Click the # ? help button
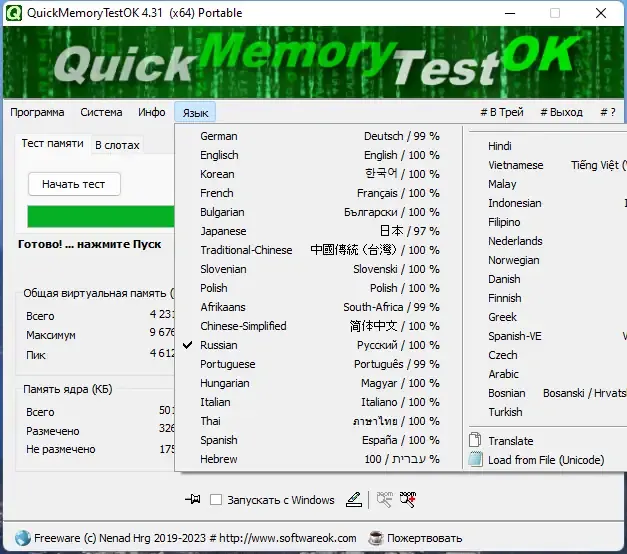Viewport: 627px width, 554px height. (x=608, y=112)
